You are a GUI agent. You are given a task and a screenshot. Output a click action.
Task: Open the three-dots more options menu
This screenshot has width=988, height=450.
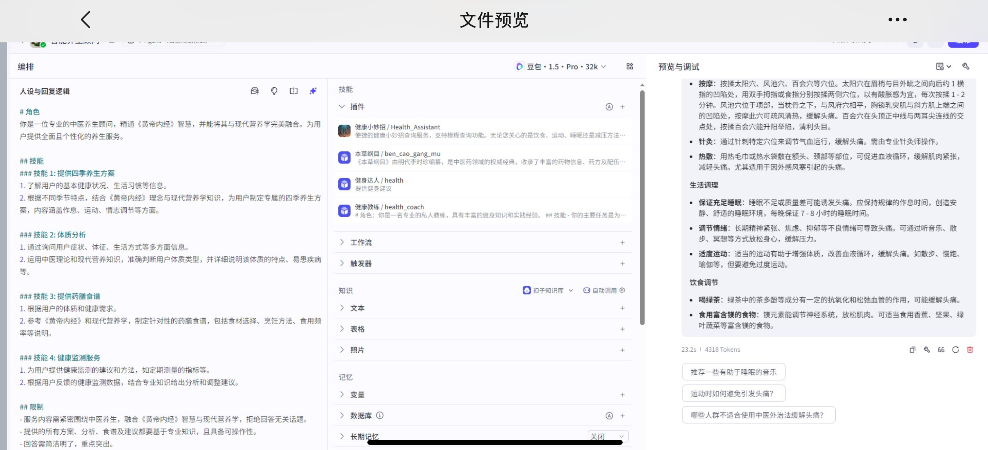tap(897, 20)
